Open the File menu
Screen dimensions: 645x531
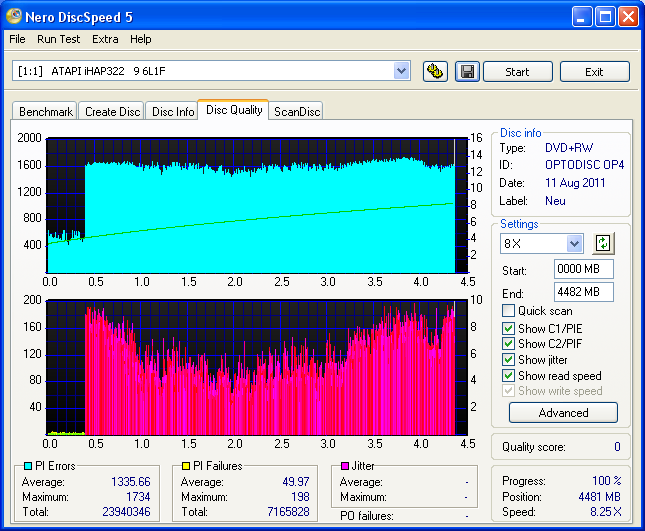17,39
